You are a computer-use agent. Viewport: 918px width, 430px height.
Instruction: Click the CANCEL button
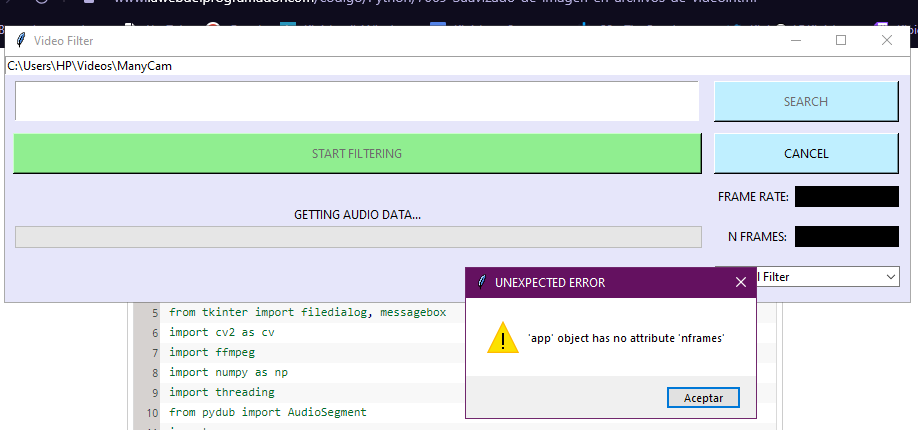806,153
